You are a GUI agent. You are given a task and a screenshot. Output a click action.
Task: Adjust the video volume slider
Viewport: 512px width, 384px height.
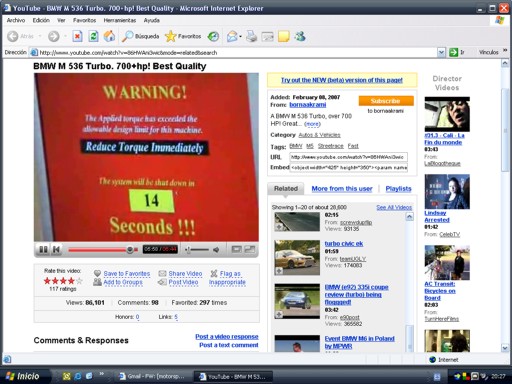pyautogui.click(x=197, y=250)
